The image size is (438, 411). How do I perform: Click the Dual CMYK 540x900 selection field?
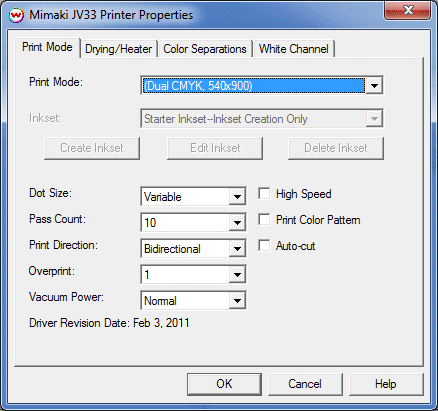253,86
